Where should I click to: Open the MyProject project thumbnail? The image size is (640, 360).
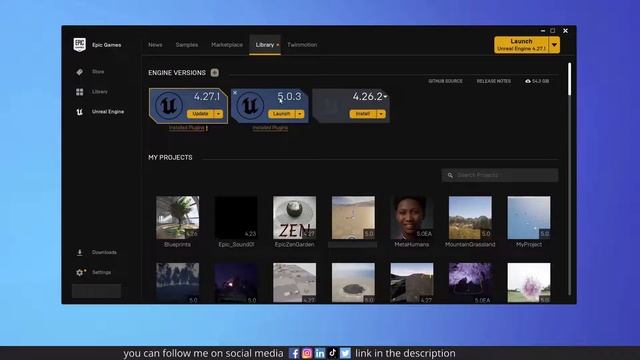pos(529,218)
